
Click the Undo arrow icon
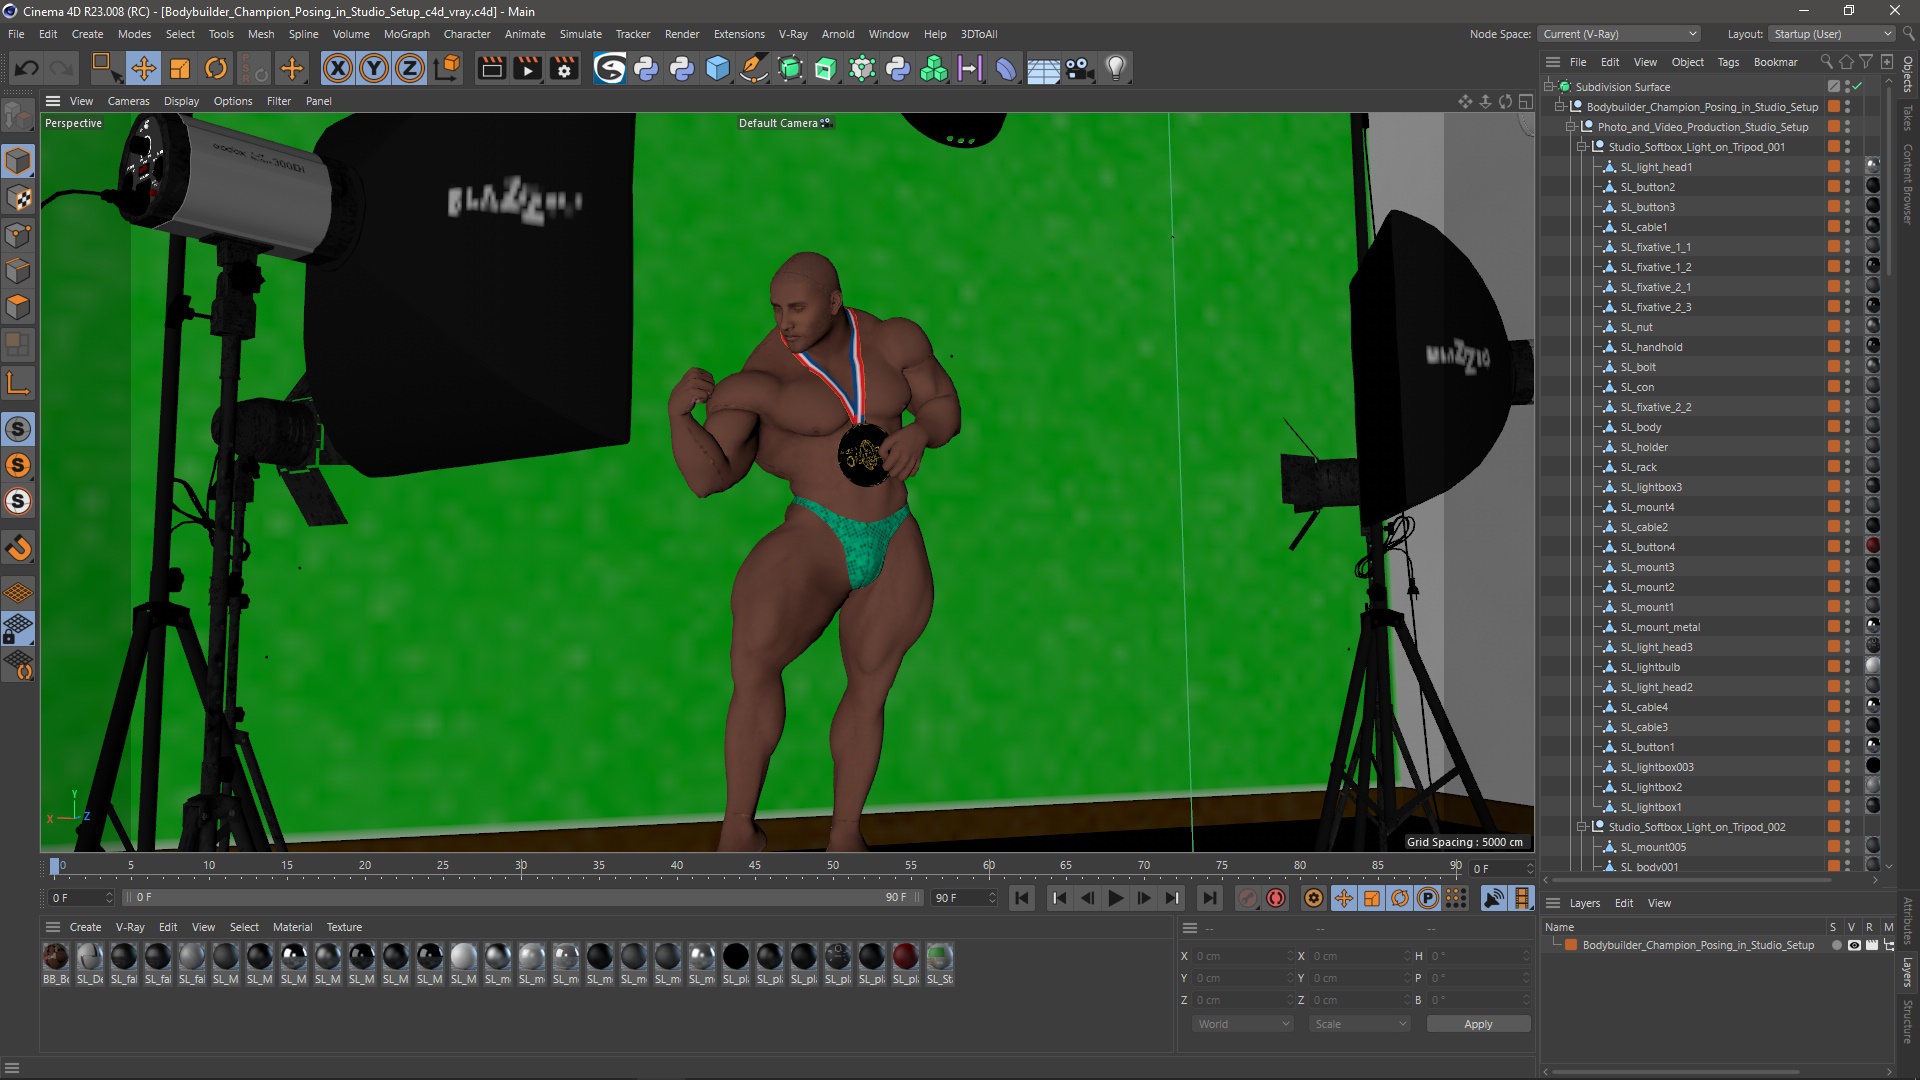(x=27, y=68)
